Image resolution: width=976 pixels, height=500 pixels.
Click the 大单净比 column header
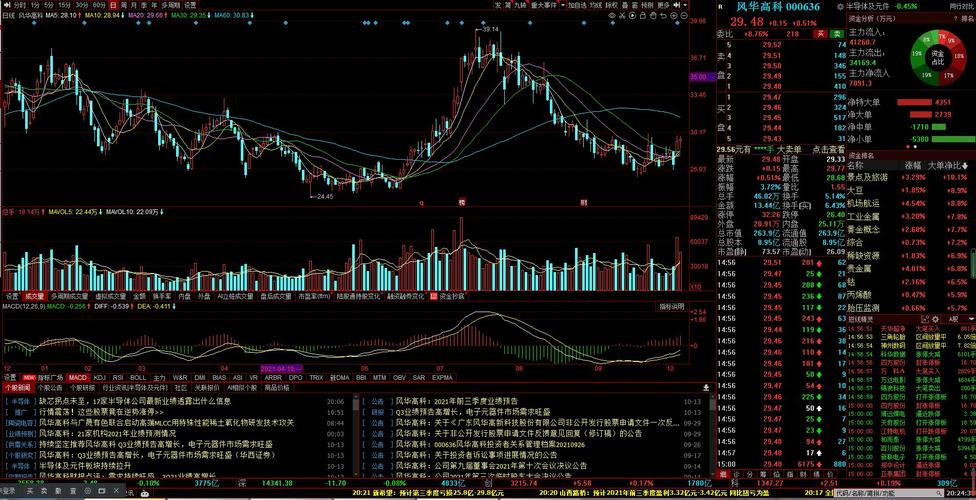[x=949, y=165]
